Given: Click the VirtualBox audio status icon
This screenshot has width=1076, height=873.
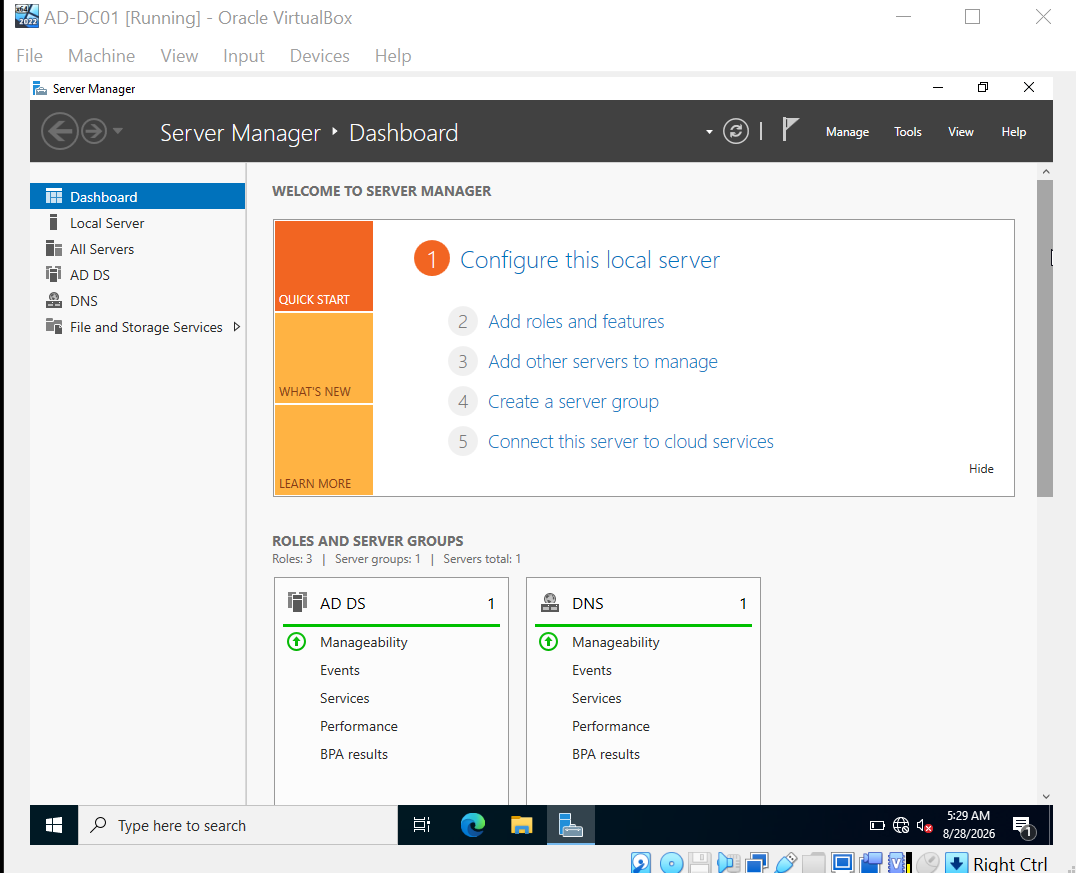Looking at the screenshot, I should pyautogui.click(x=728, y=863).
